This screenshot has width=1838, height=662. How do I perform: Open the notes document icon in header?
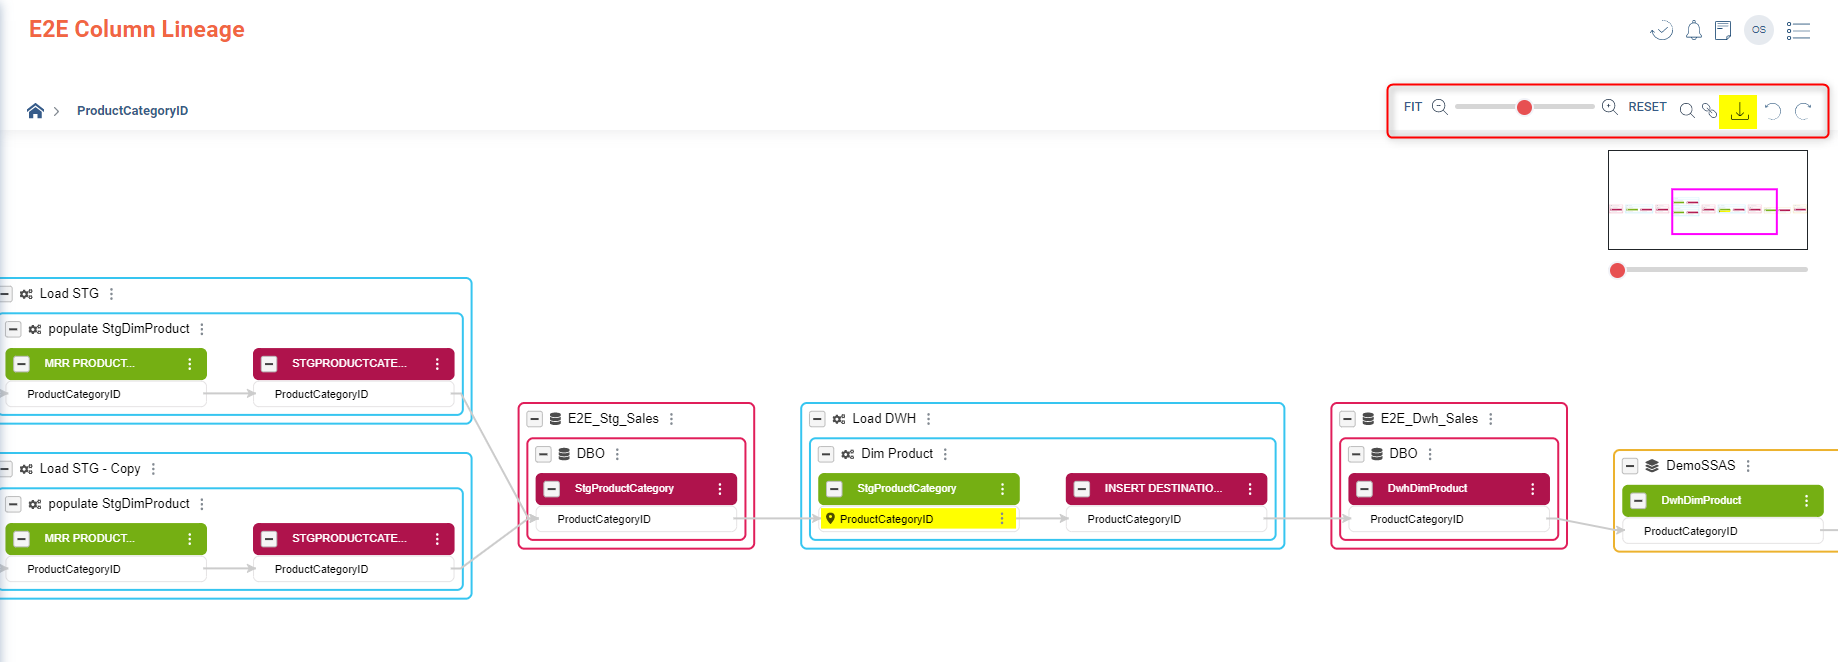1722,31
